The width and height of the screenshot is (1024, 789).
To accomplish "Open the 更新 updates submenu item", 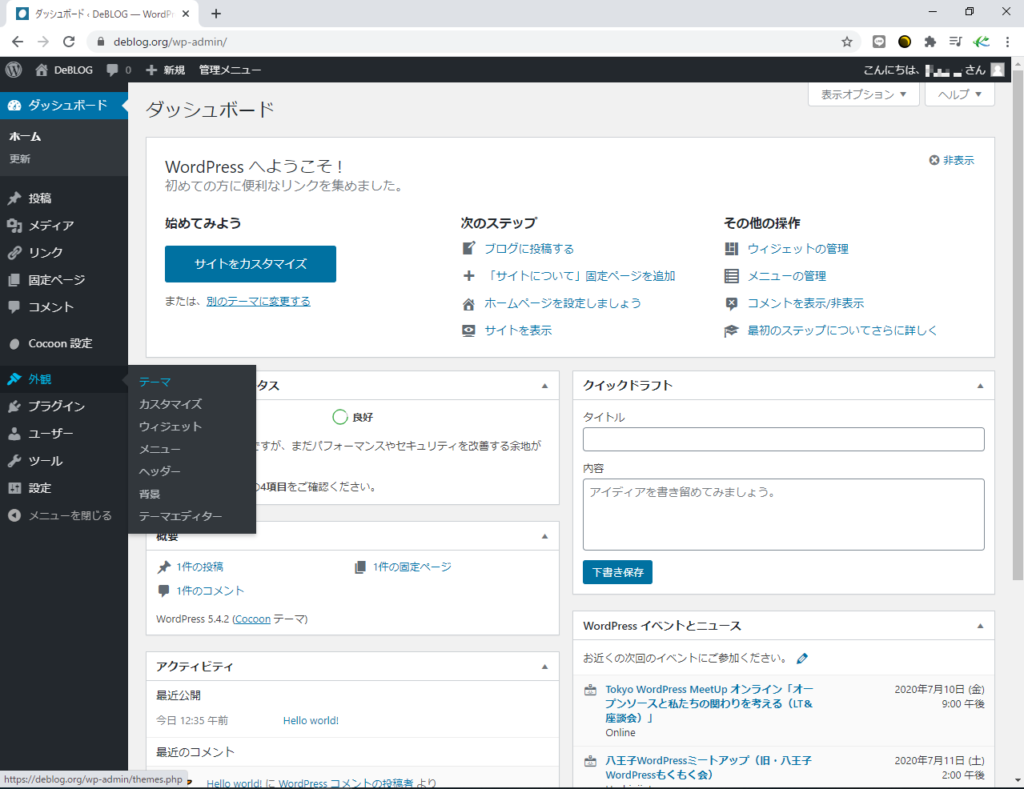I will (20, 159).
